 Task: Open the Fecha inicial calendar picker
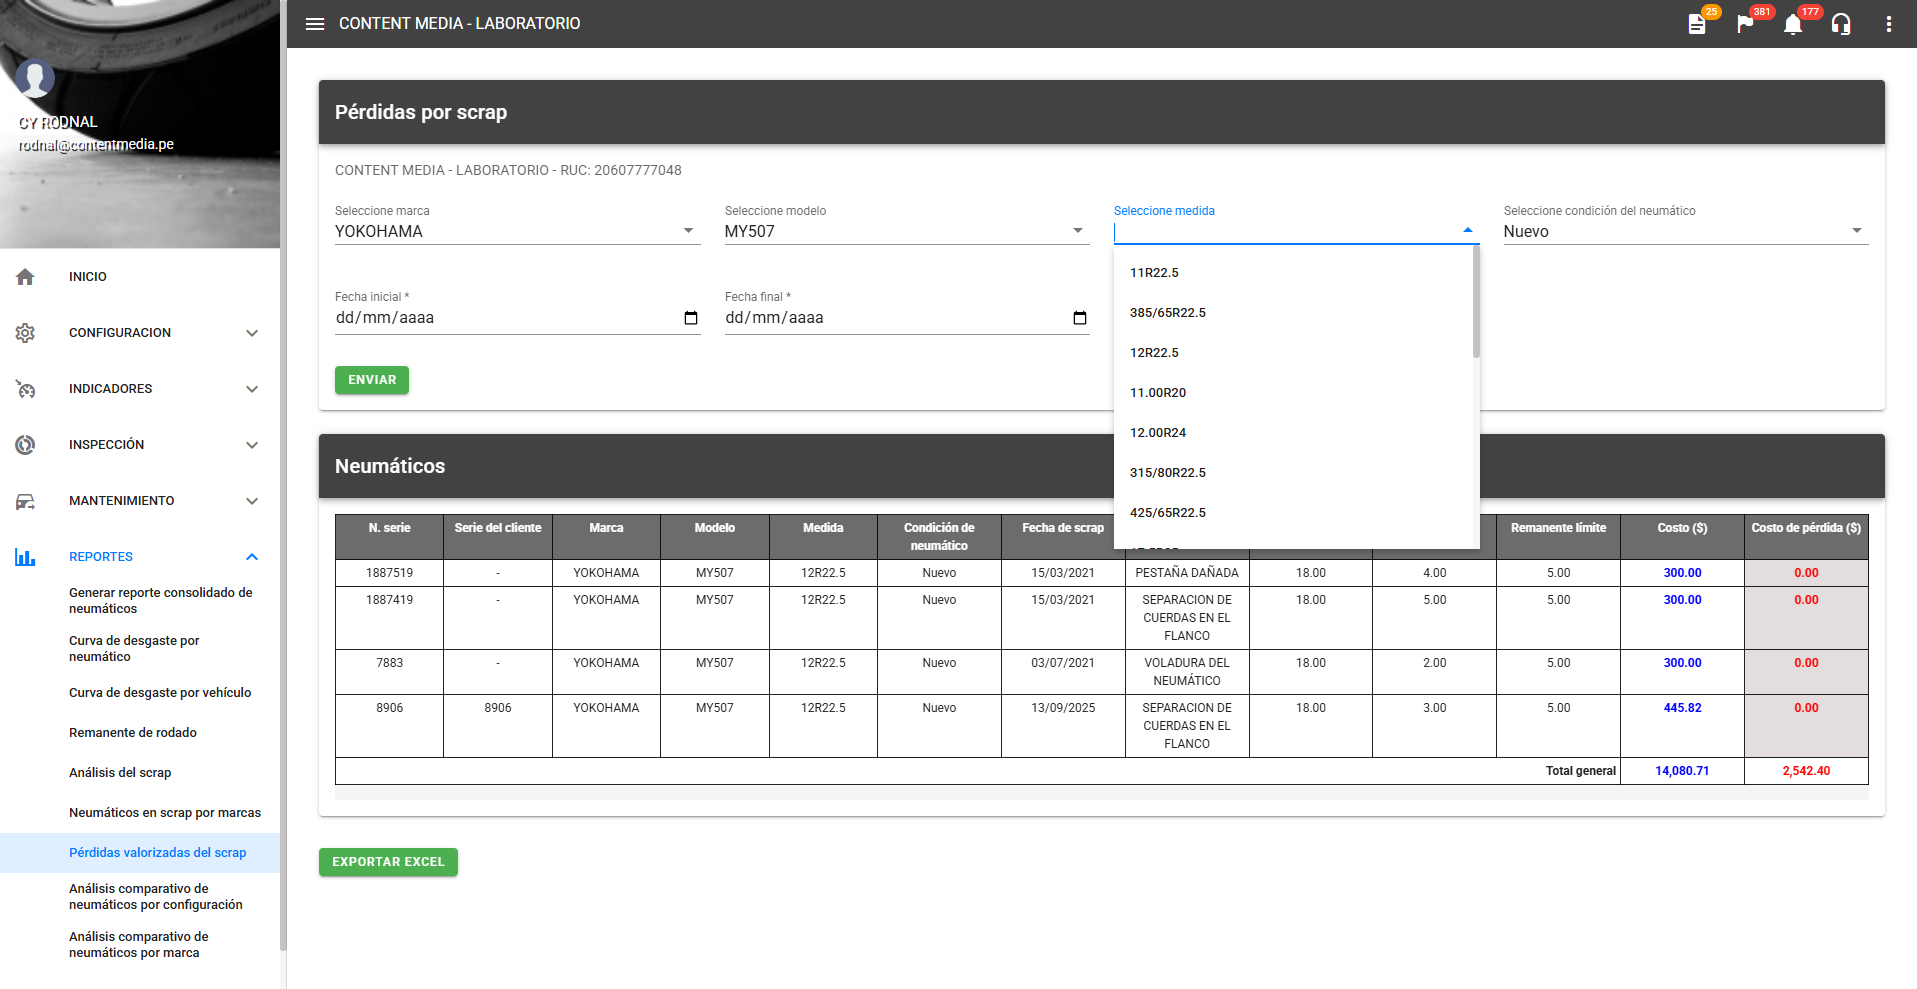pyautogui.click(x=690, y=318)
